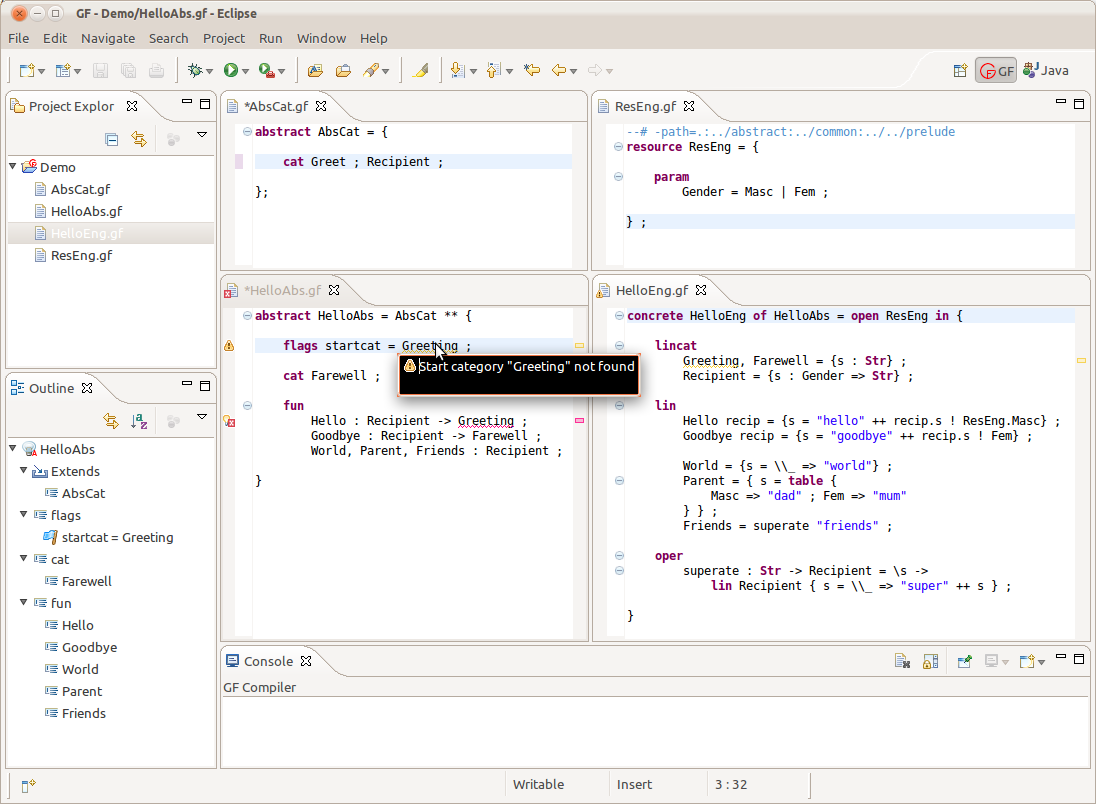Switch to the GF perspective
This screenshot has width=1096, height=804.
pos(996,70)
